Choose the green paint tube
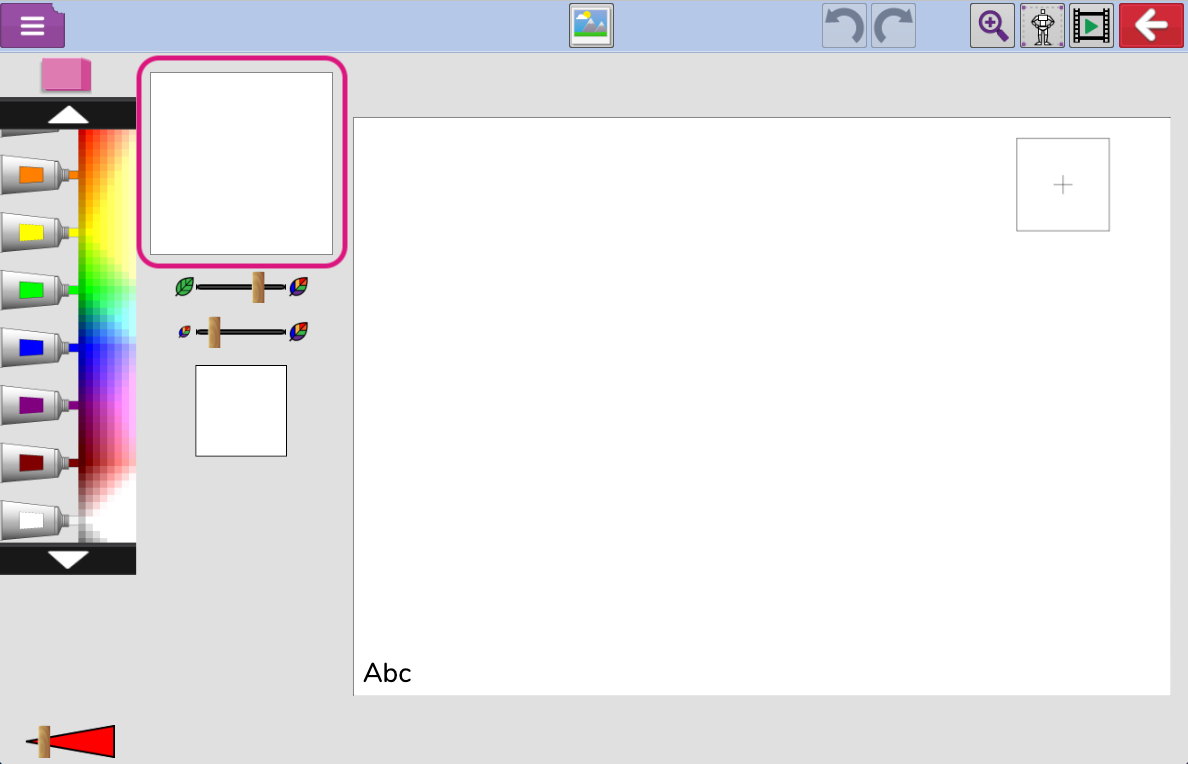This screenshot has height=764, width=1188. [x=38, y=290]
